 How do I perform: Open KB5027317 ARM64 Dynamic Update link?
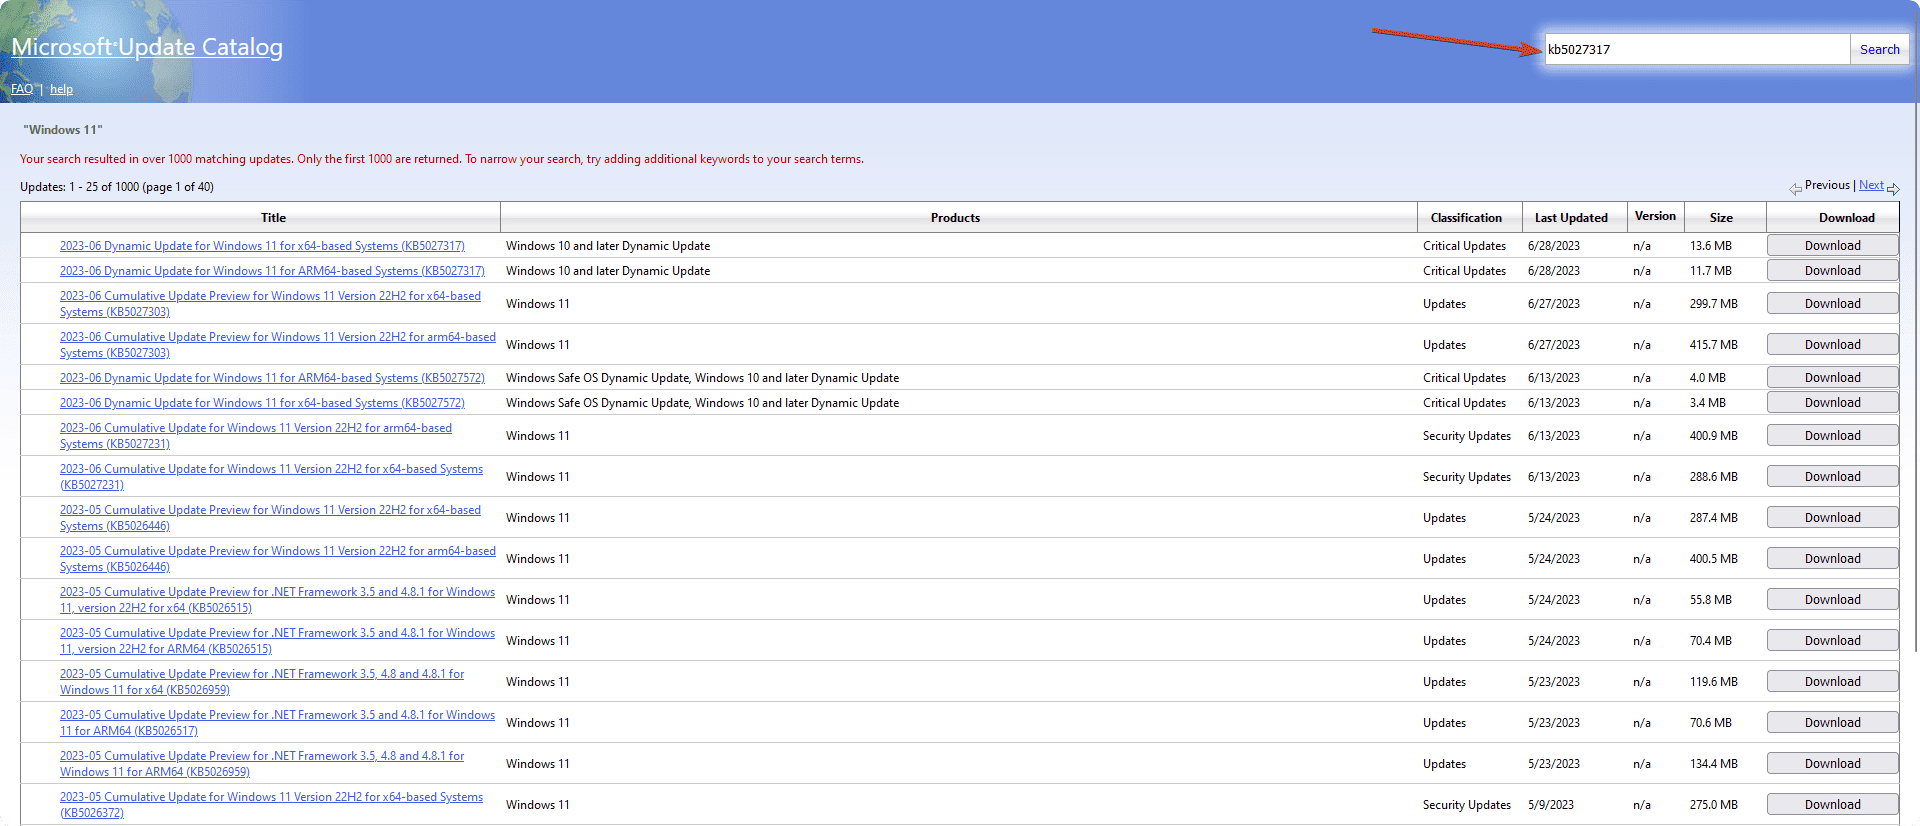(x=272, y=271)
